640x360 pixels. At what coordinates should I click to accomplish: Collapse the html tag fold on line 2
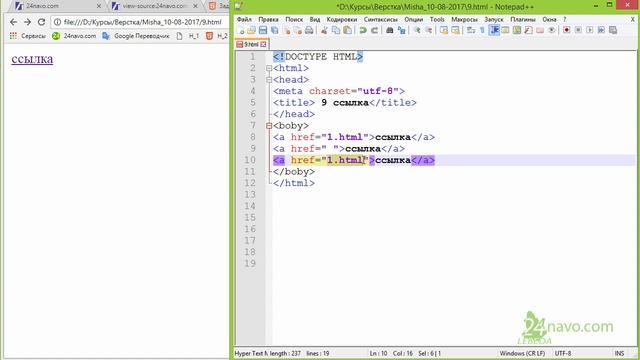[x=269, y=68]
